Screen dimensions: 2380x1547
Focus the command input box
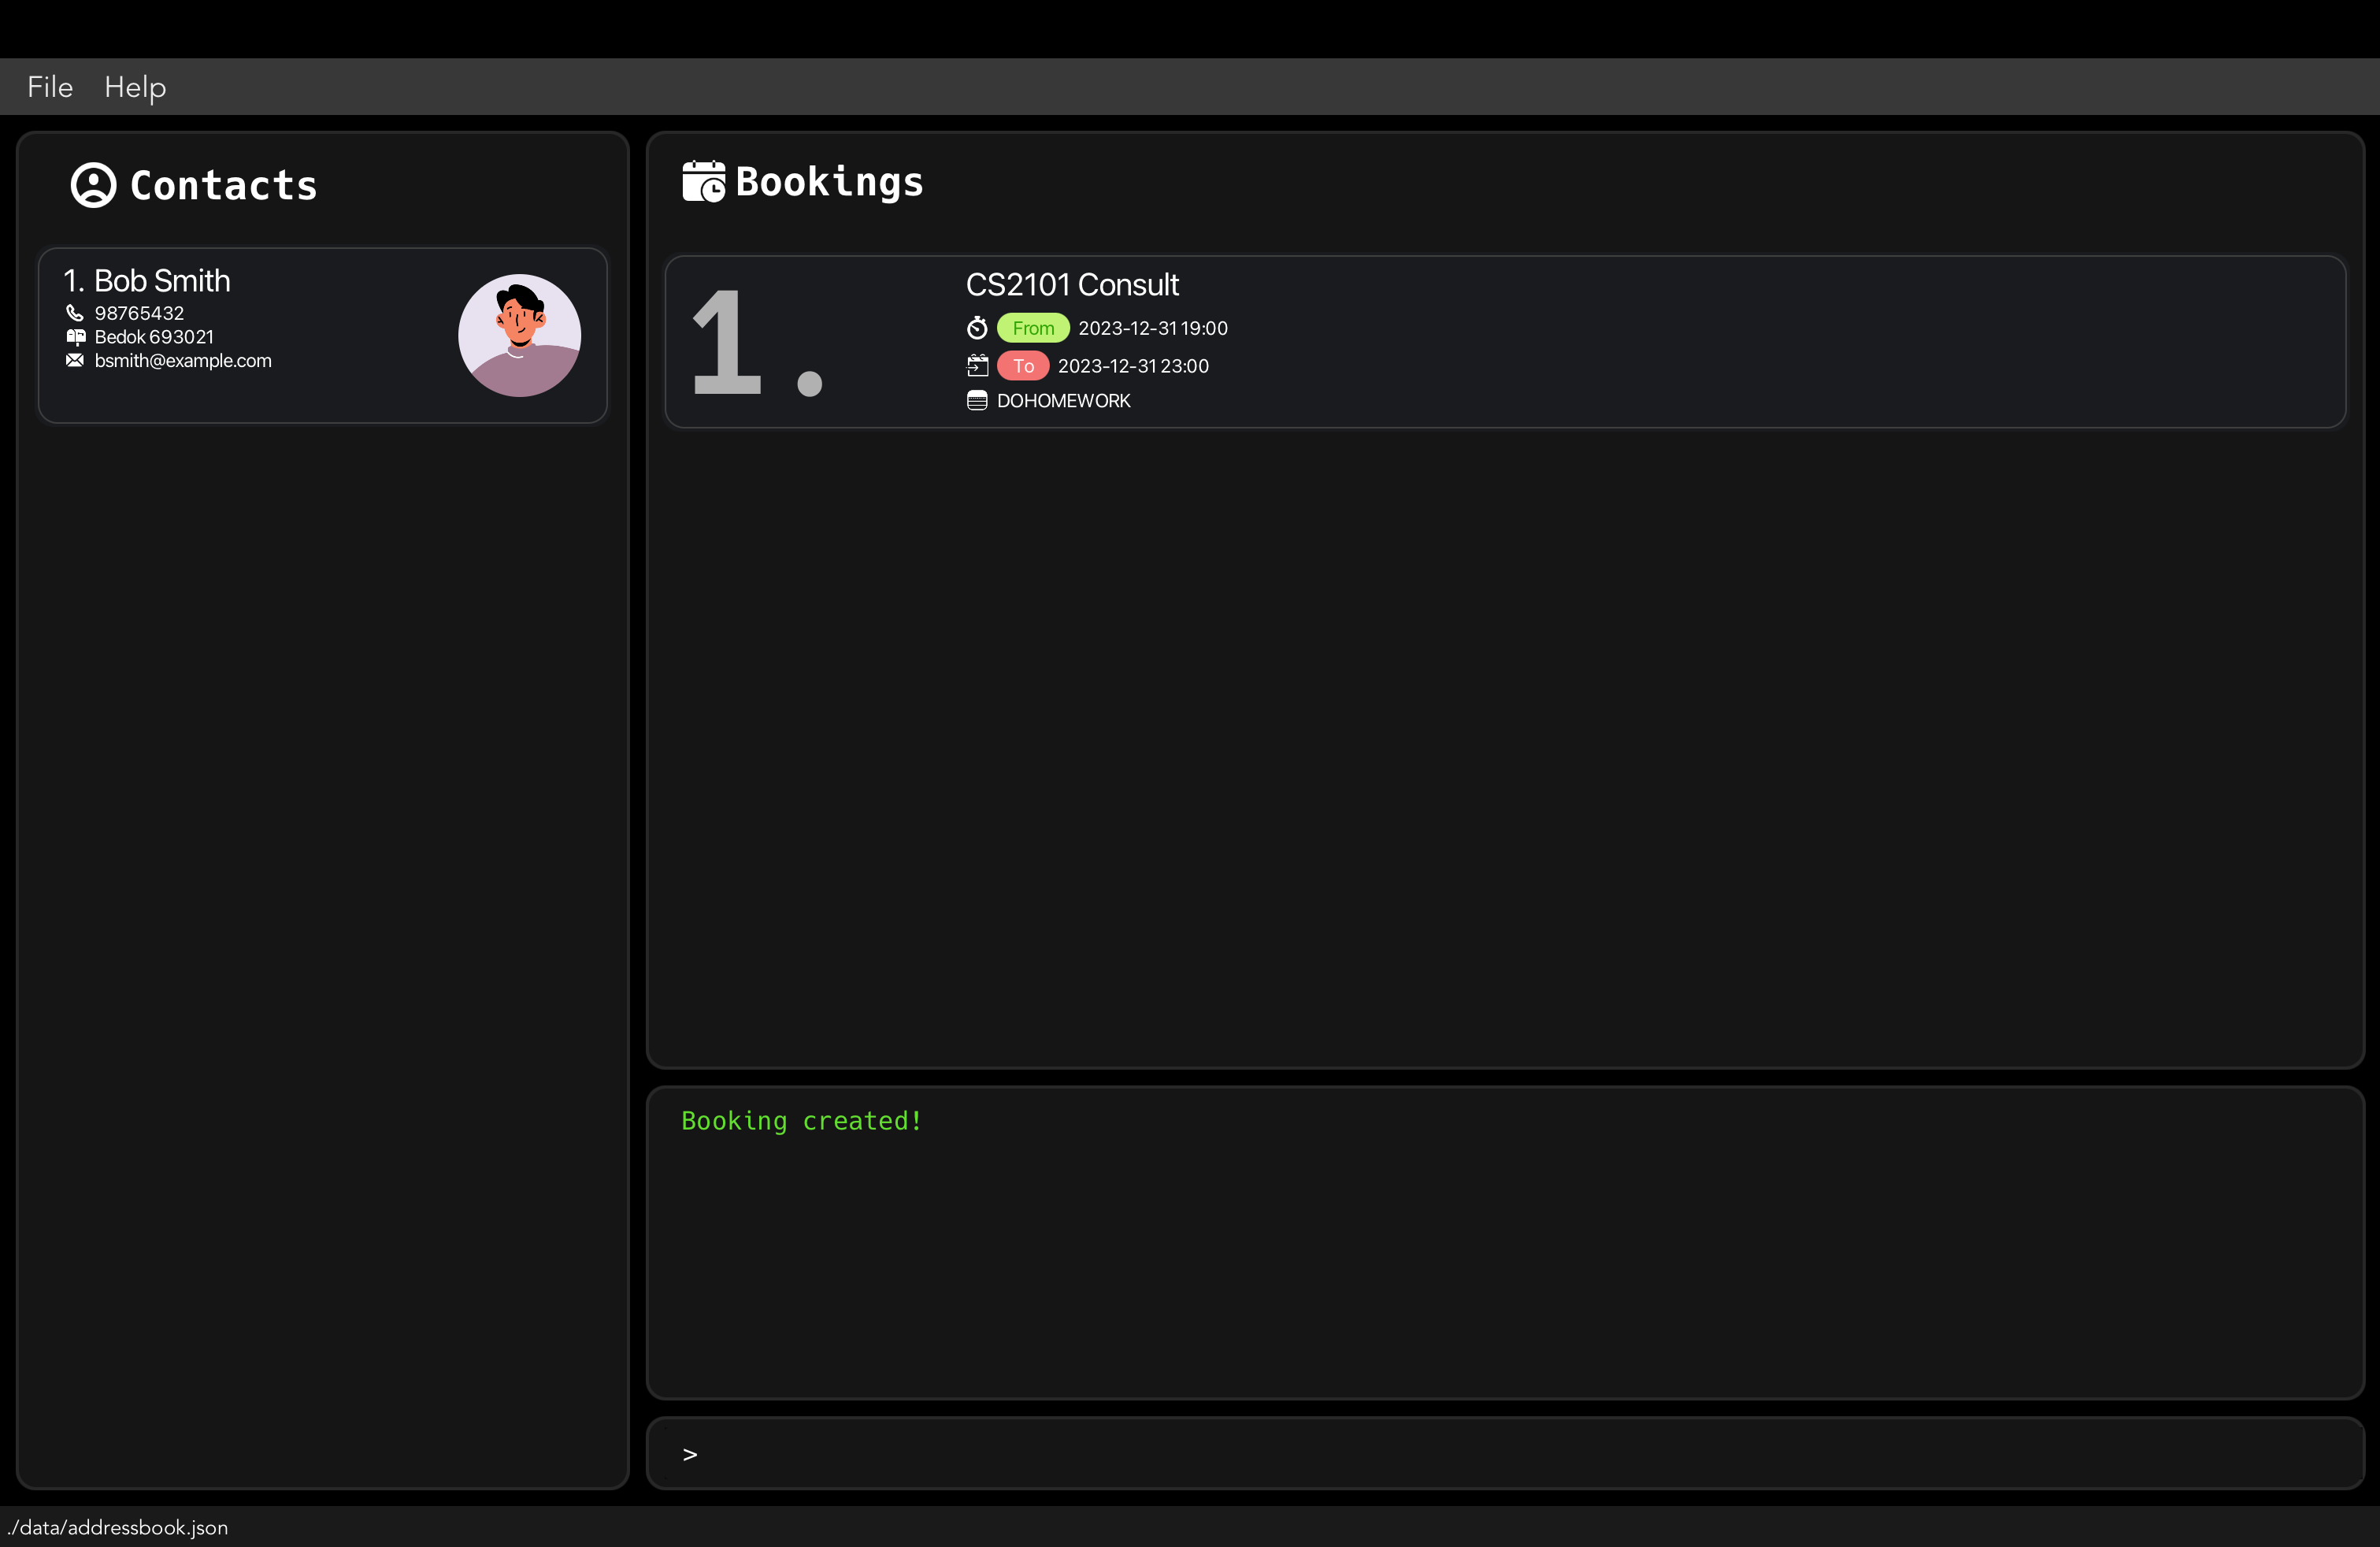click(1500, 1453)
